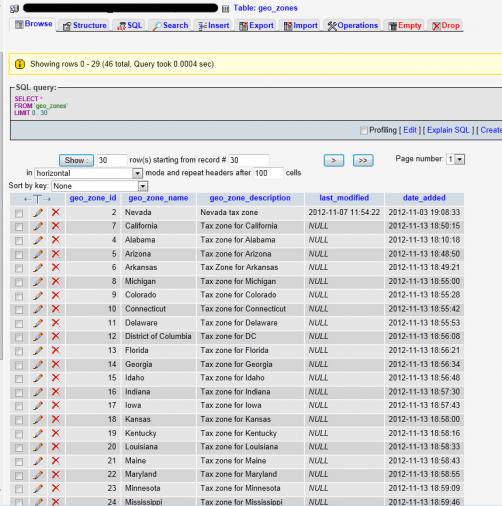Delete the Minnesota row red X

tap(56, 488)
